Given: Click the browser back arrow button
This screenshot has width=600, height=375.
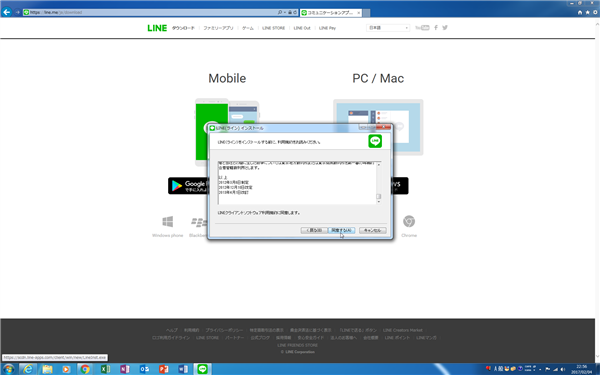Looking at the screenshot, I should pos(7,12).
